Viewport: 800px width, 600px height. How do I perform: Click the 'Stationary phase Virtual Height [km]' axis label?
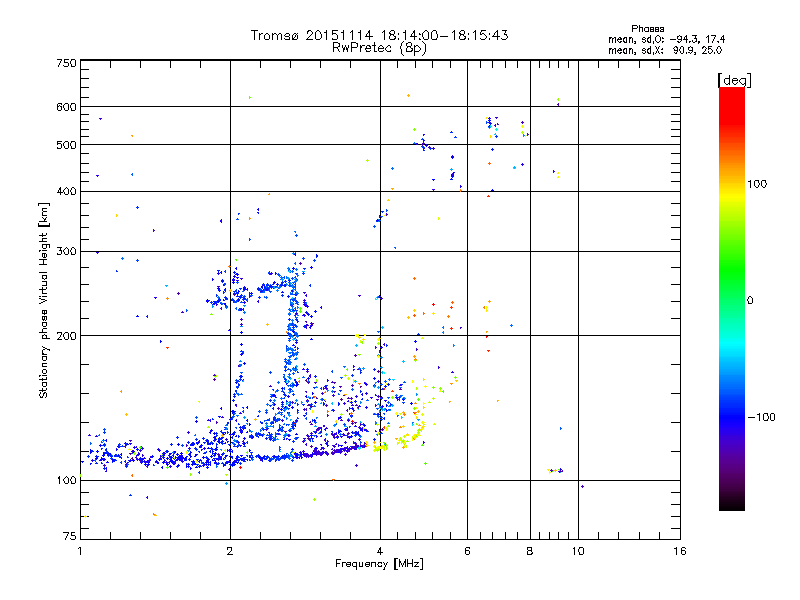(44, 301)
